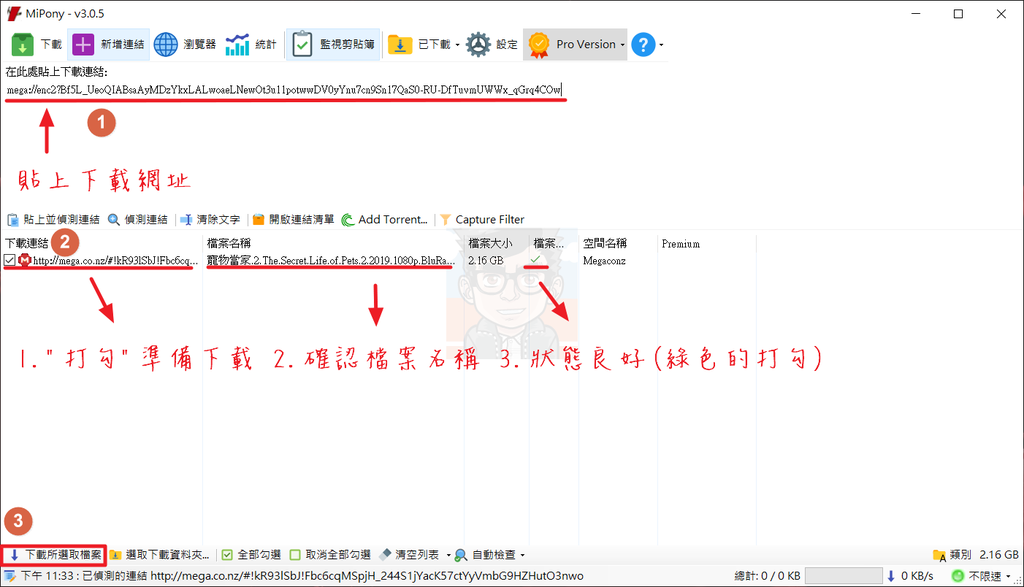Click the 0 KB/s download speed indicator
1024x587 pixels.
(x=910, y=576)
